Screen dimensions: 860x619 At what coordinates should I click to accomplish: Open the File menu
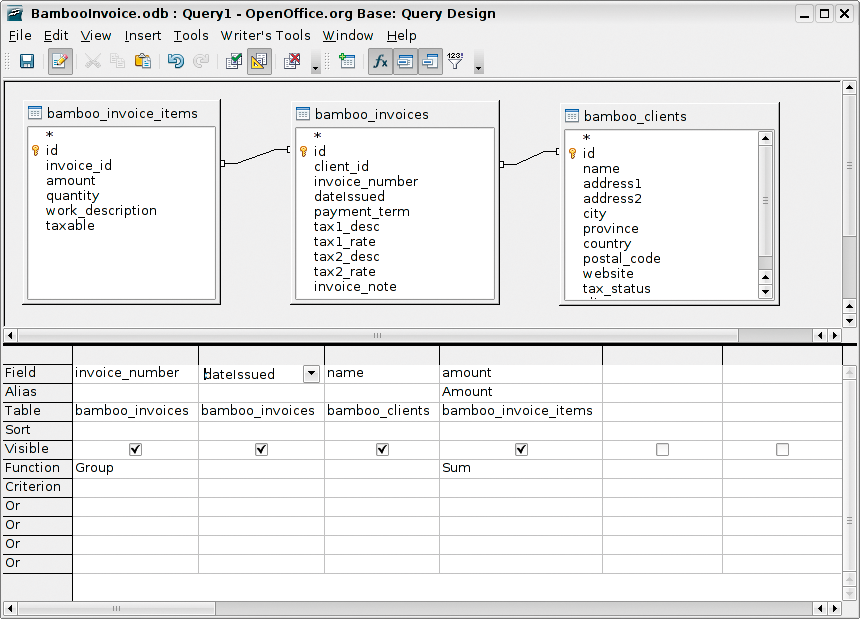coord(20,36)
